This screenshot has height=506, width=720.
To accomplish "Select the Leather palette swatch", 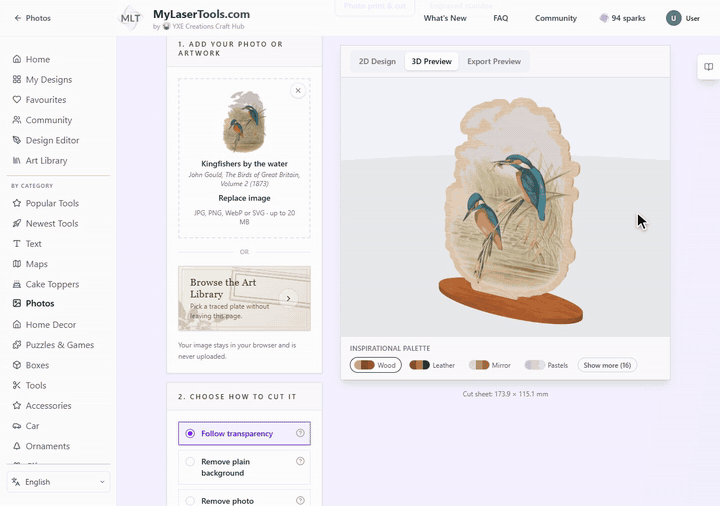I will [432, 365].
